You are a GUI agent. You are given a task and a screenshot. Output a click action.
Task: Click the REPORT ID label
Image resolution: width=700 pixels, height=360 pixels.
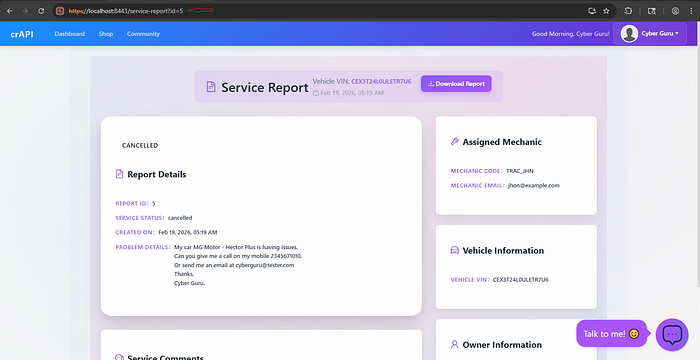[133, 203]
